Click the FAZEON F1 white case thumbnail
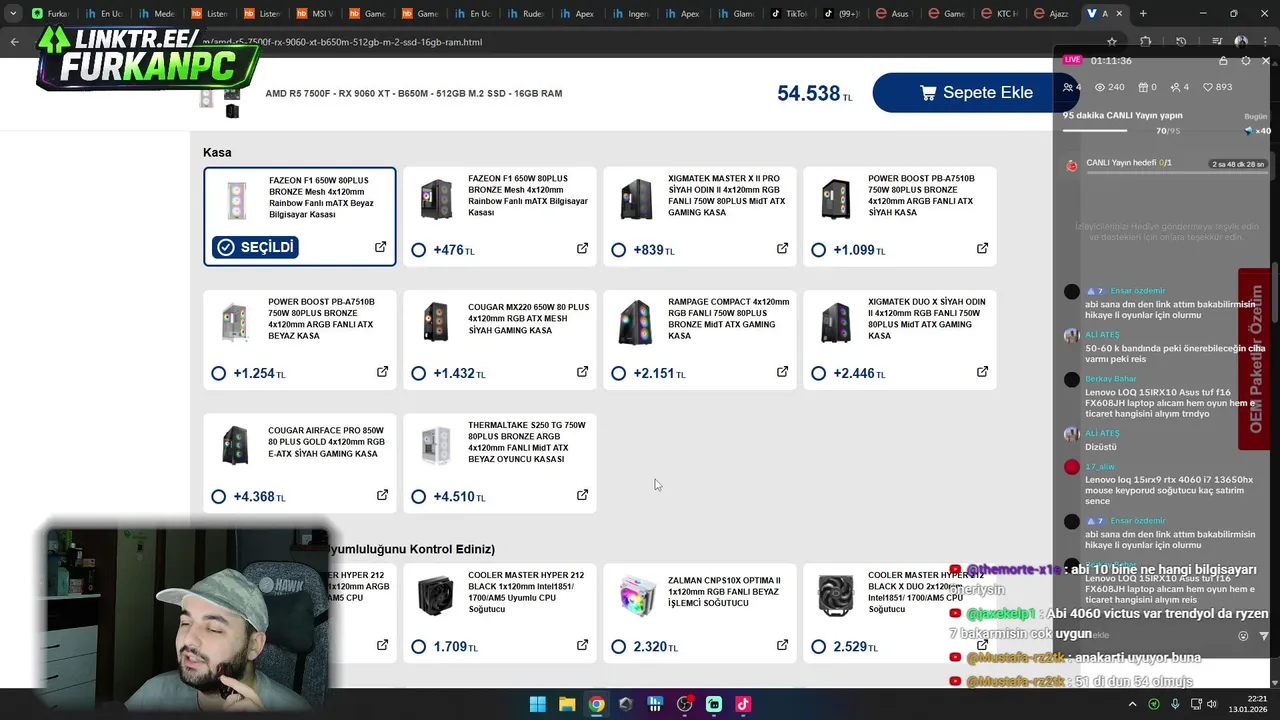 click(236, 200)
